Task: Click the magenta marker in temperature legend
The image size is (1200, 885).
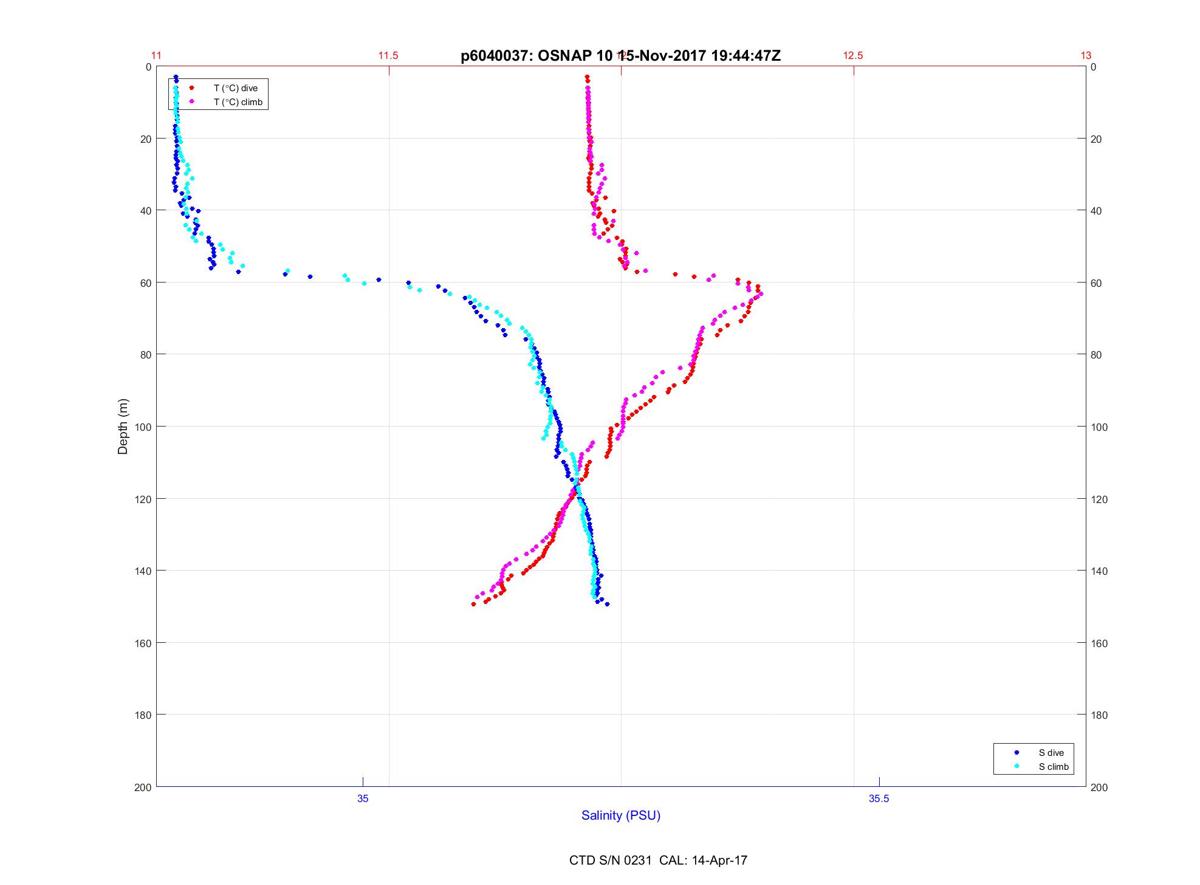Action: coord(191,102)
